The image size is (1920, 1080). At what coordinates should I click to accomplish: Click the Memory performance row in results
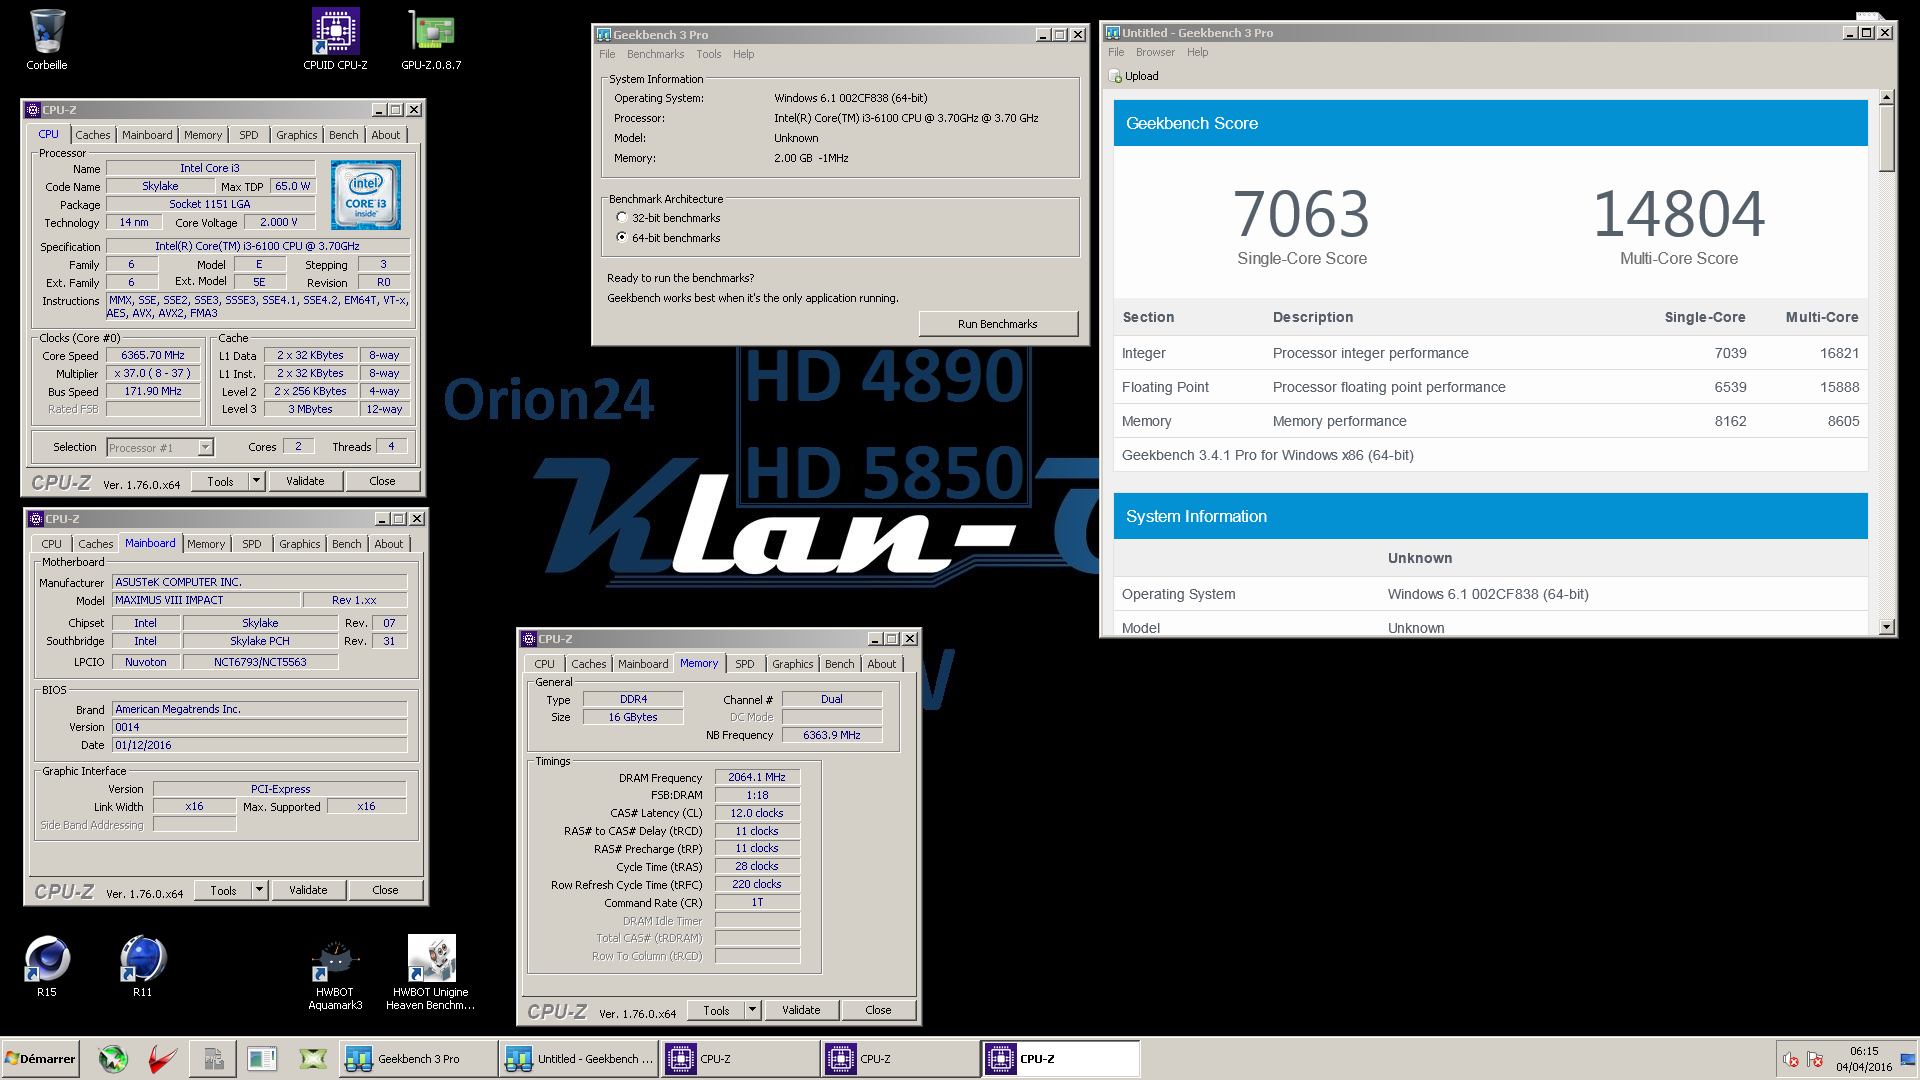(1490, 421)
